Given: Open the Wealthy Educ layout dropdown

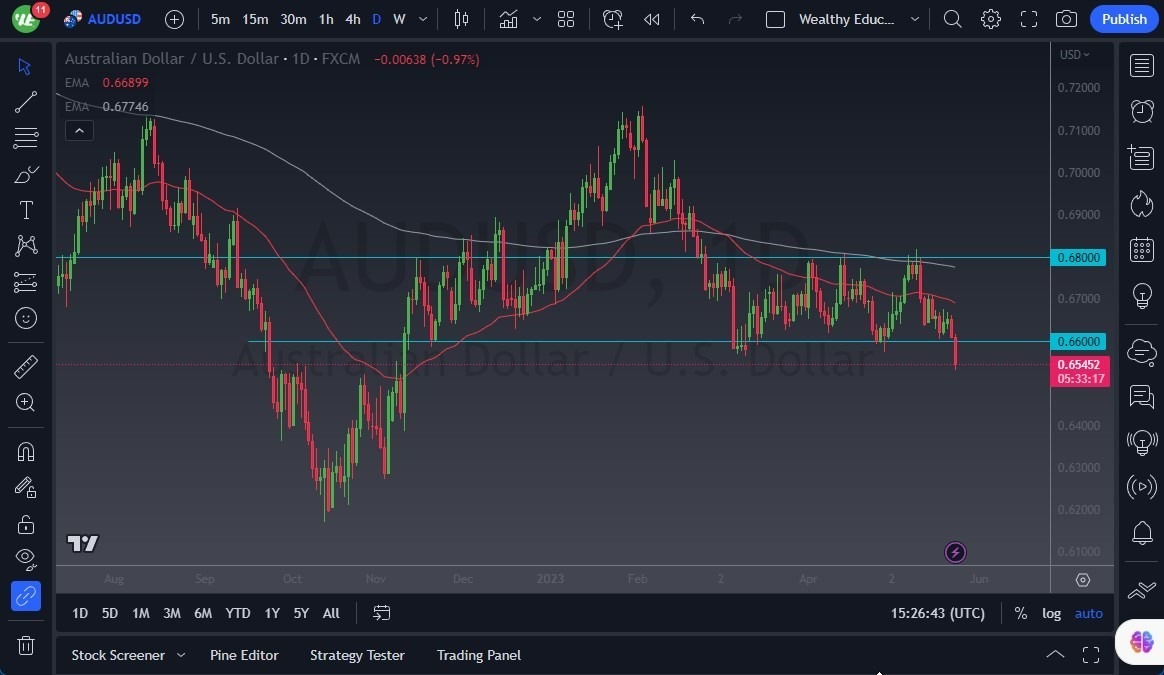Looking at the screenshot, I should click(914, 18).
